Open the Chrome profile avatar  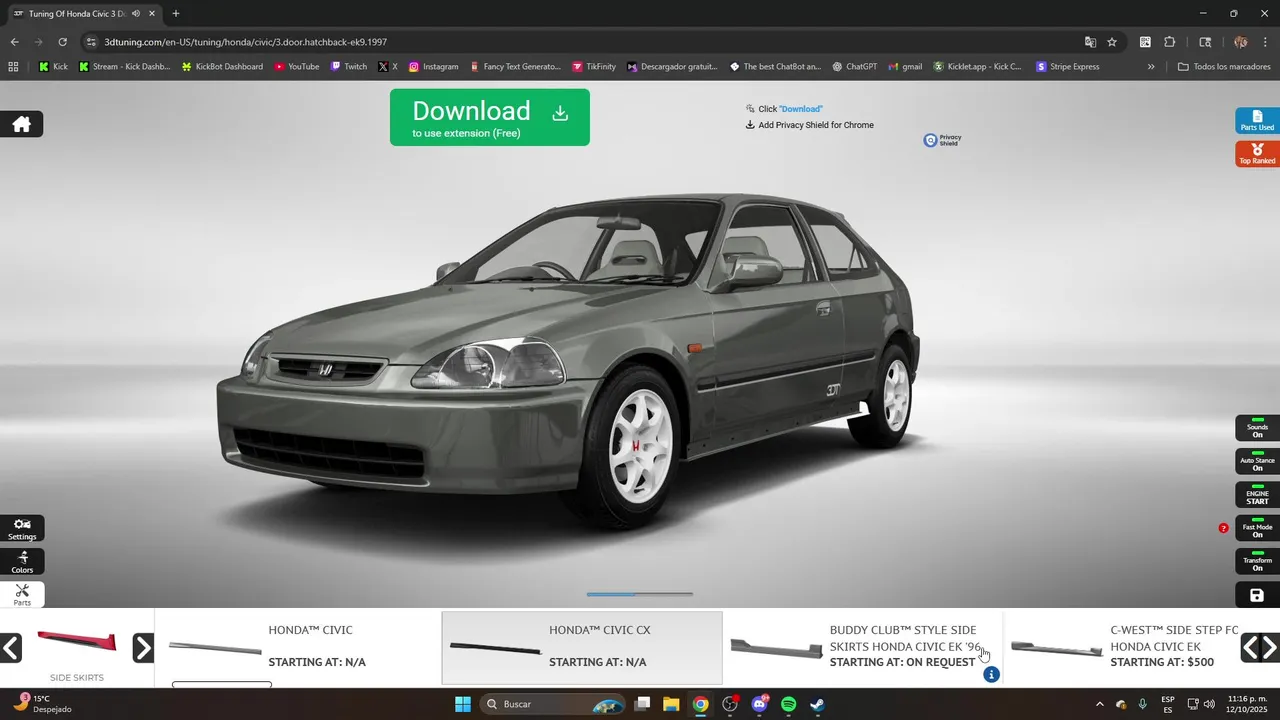pyautogui.click(x=1241, y=42)
